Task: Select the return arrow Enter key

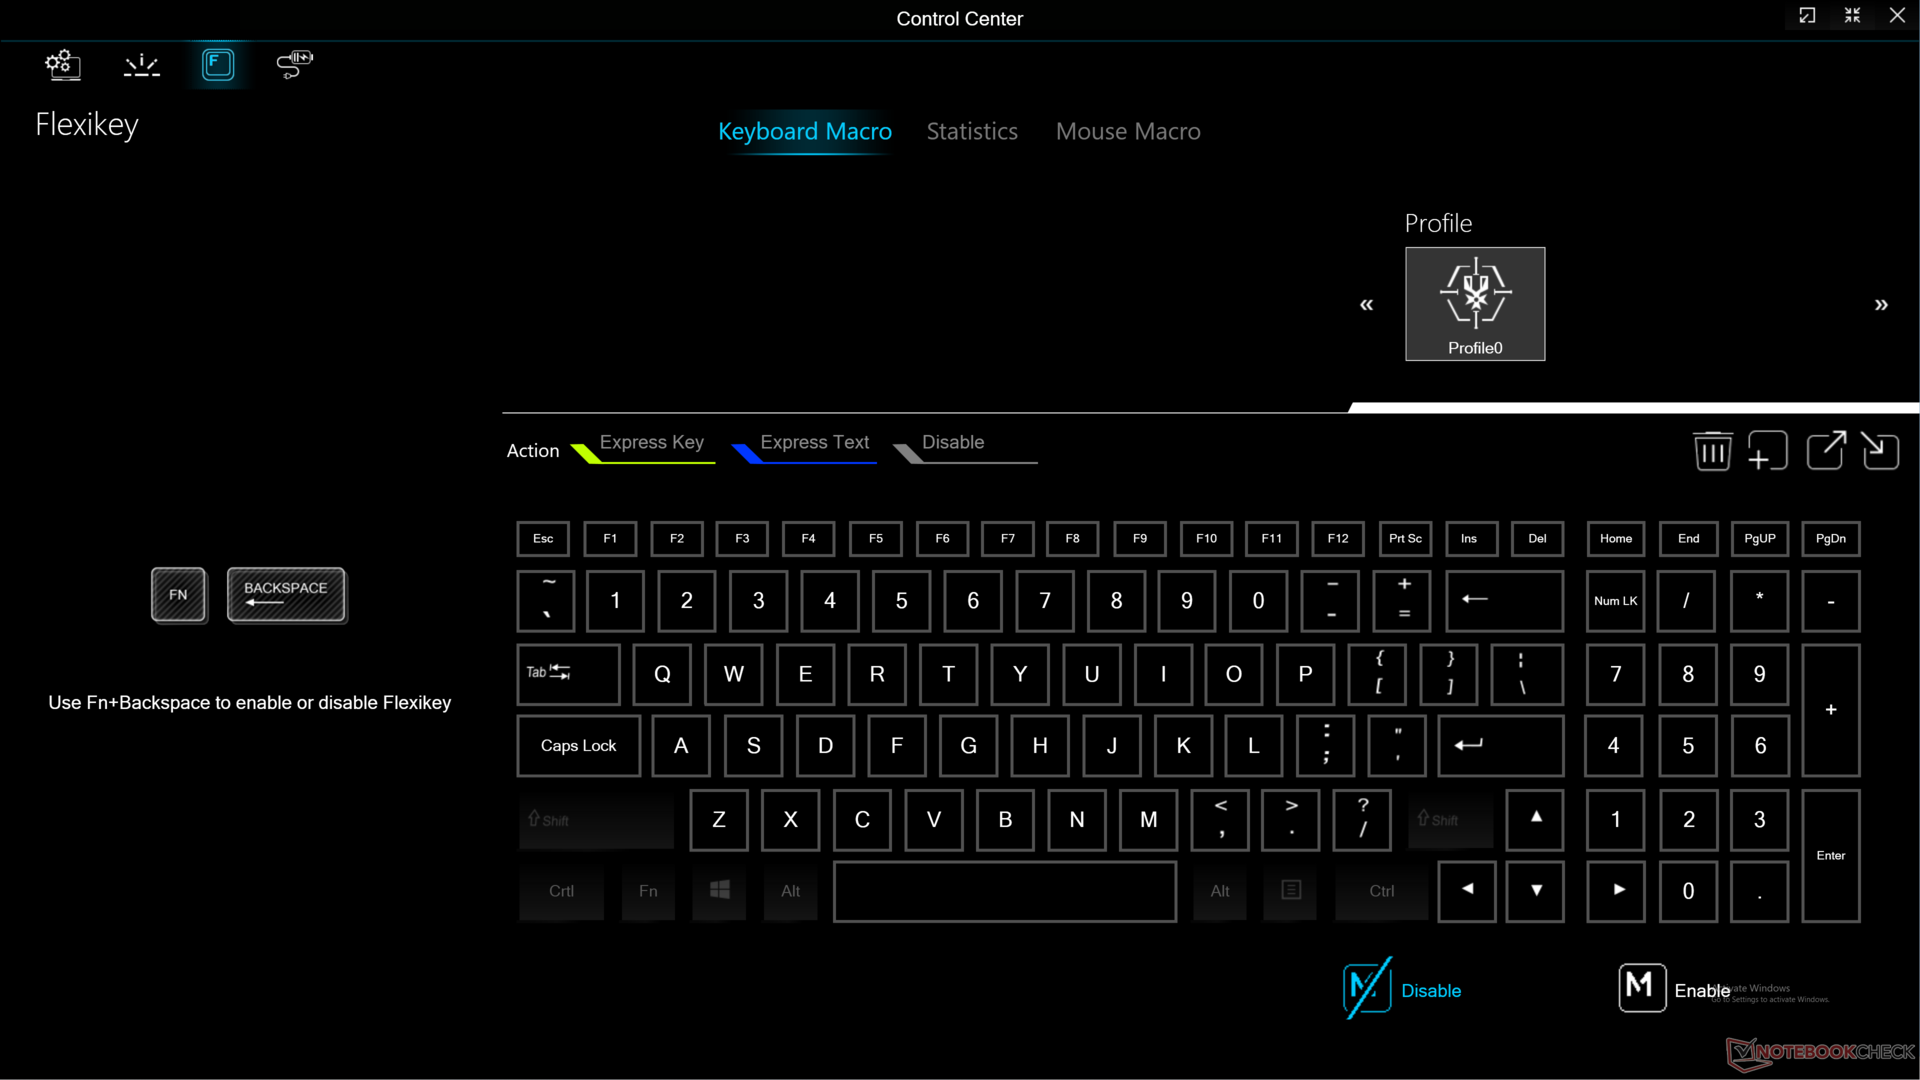Action: point(1500,746)
